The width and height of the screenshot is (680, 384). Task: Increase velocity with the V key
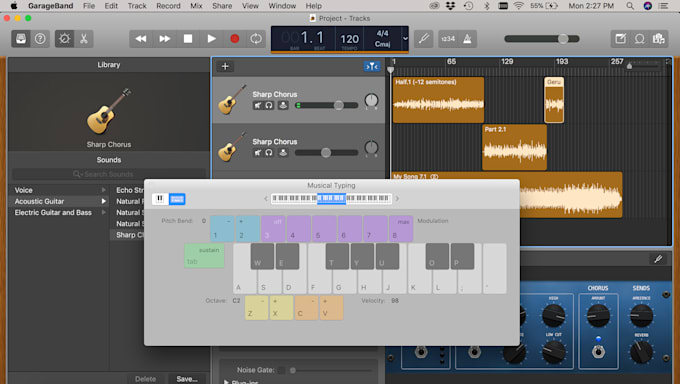[x=332, y=308]
